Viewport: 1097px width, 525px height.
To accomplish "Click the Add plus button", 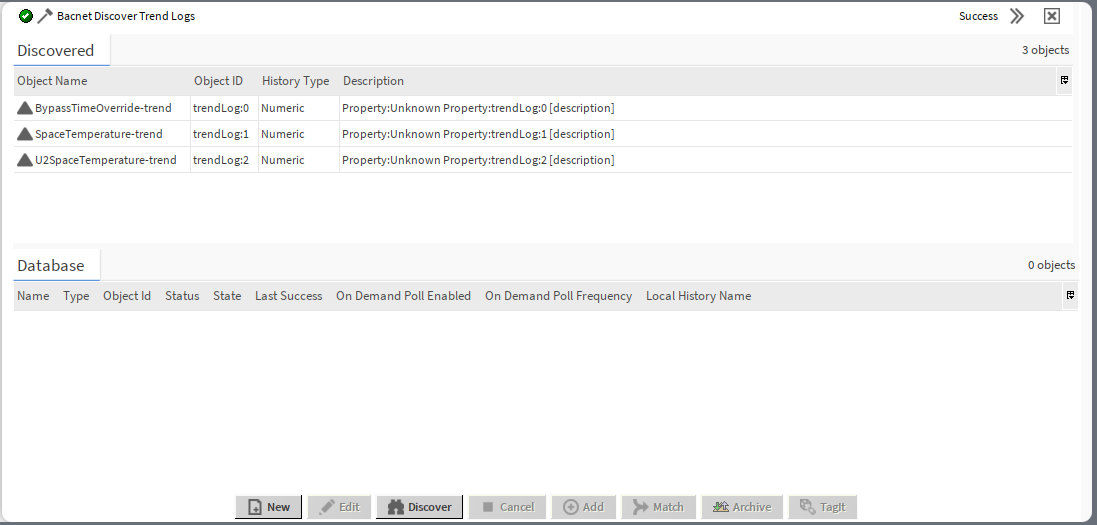I will (583, 507).
